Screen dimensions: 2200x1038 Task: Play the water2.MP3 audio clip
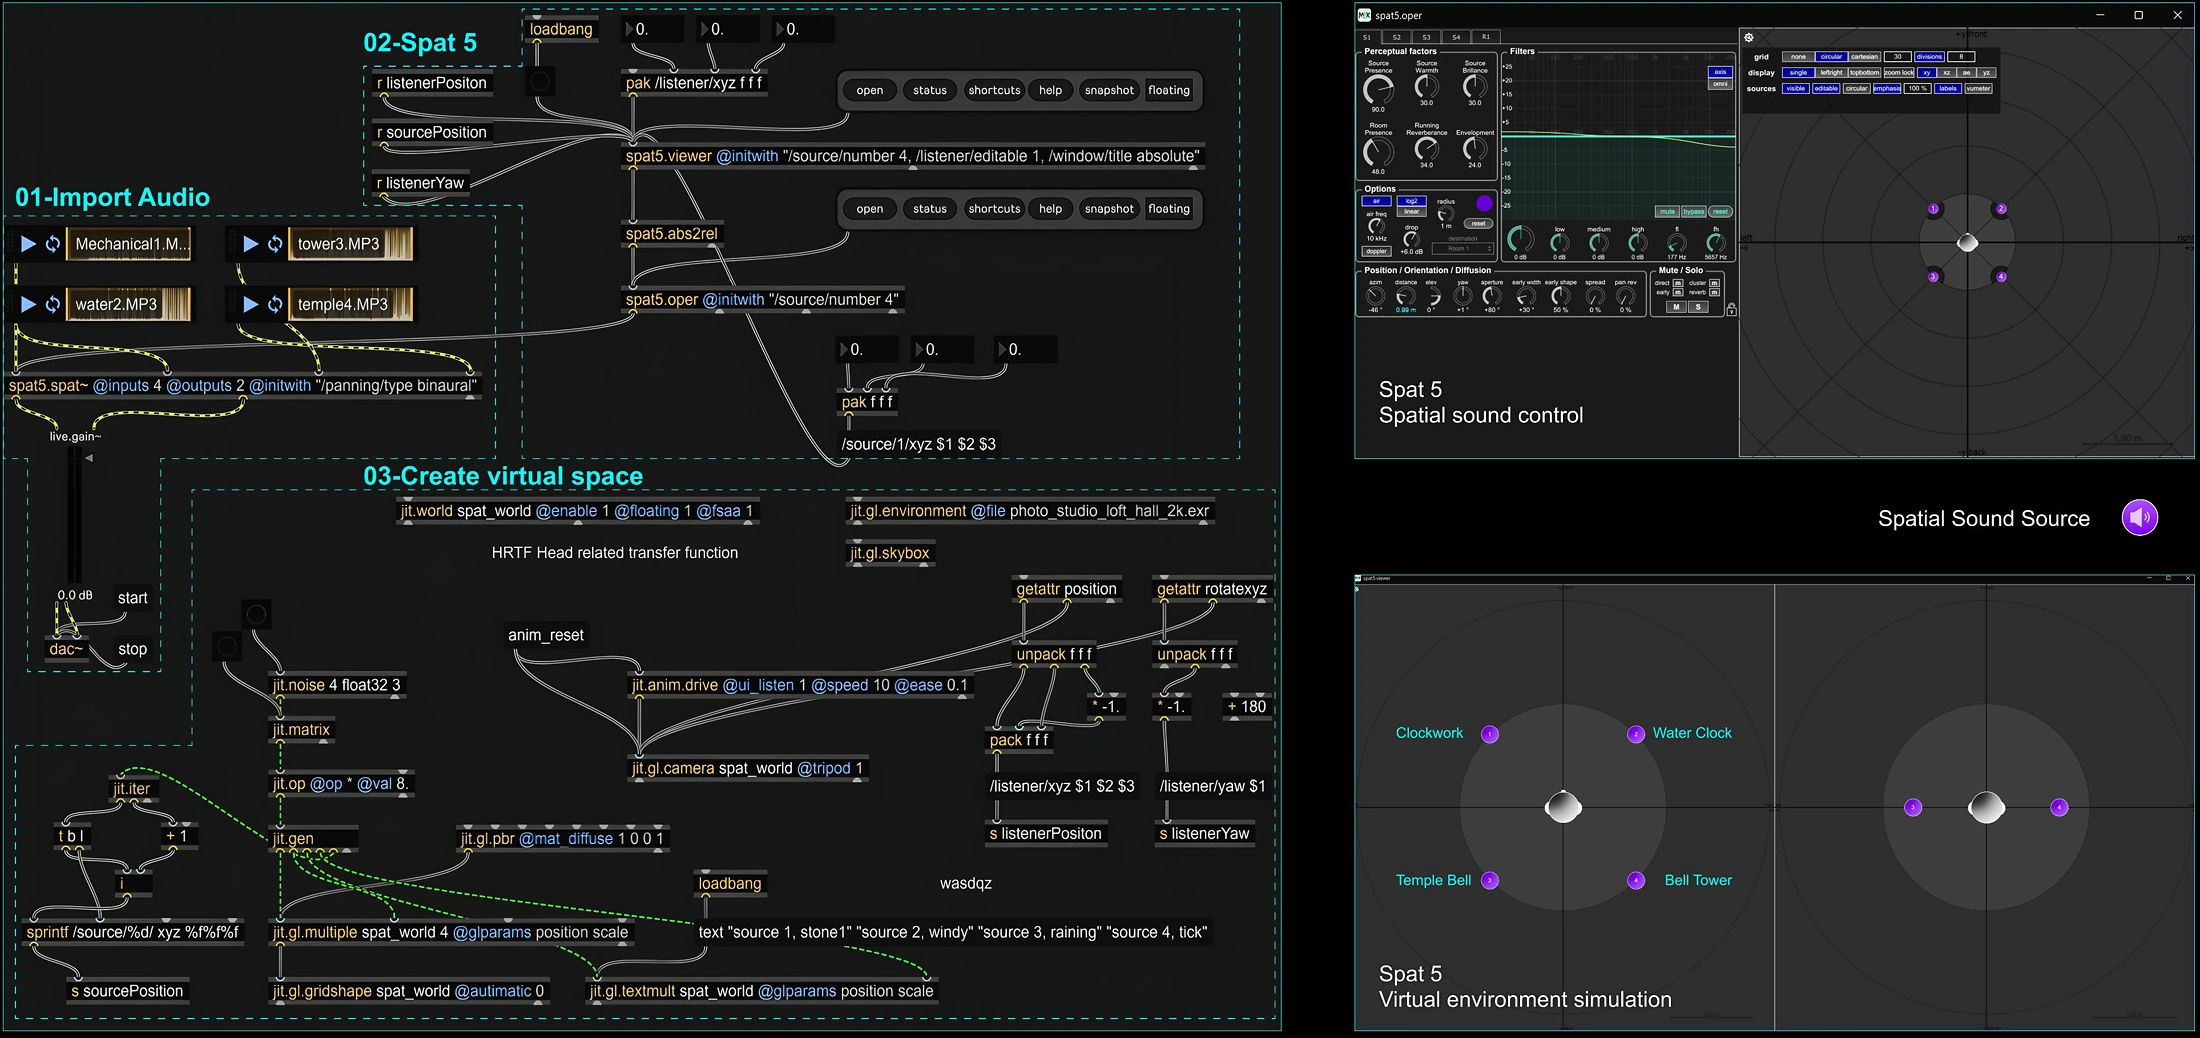pos(28,304)
